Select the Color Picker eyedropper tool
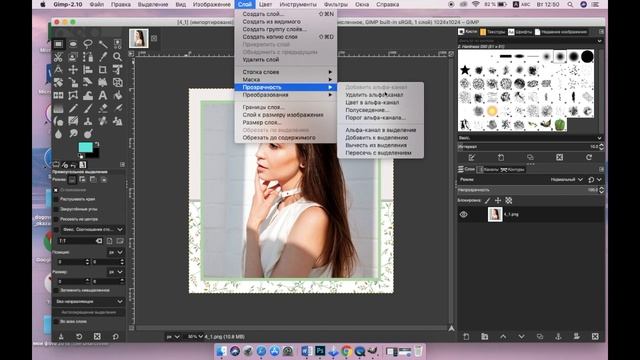This screenshot has height=360, width=640. tap(102, 57)
